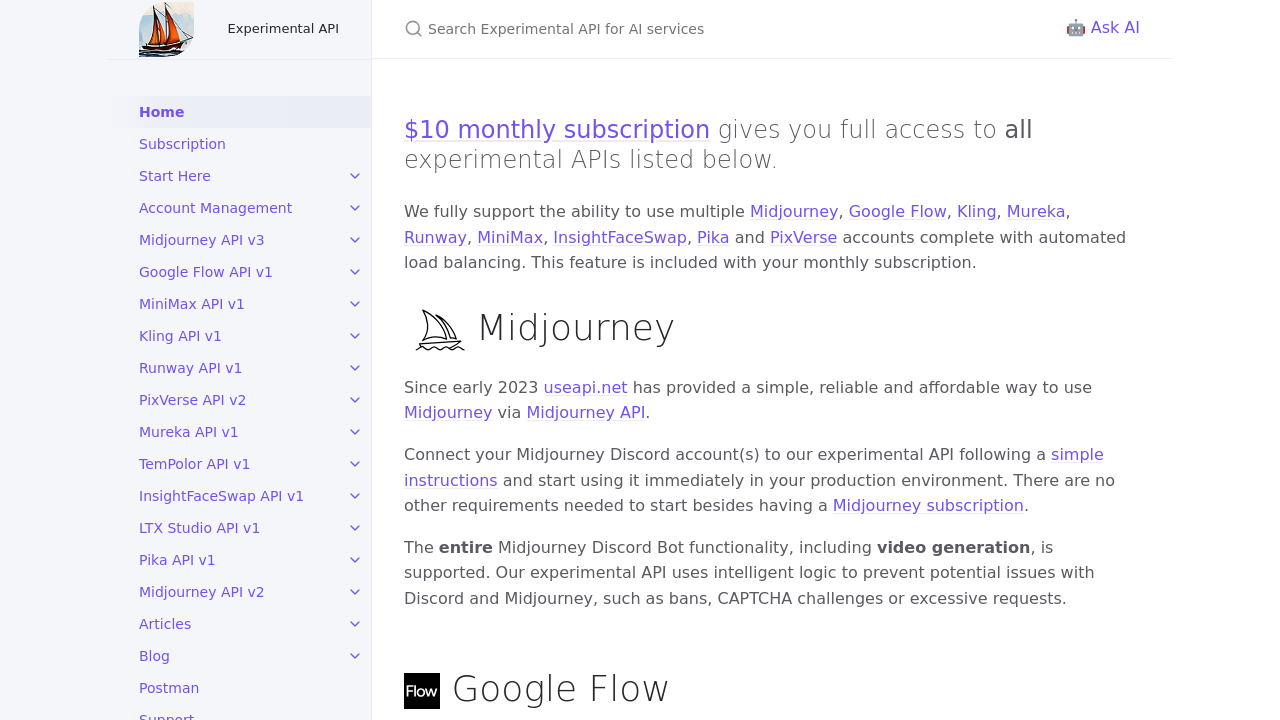
Task: Click the Midjourney sailboat heading icon
Action: pos(439,329)
